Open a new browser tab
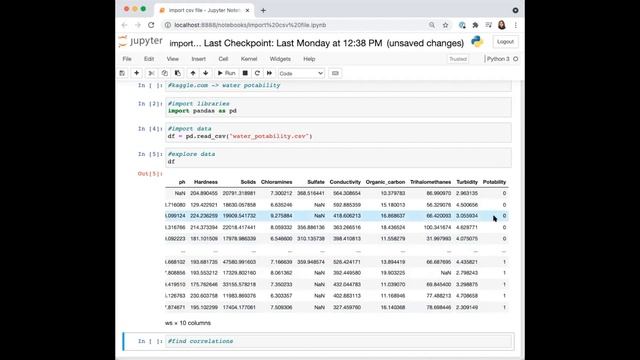The image size is (640, 360). (x=263, y=10)
